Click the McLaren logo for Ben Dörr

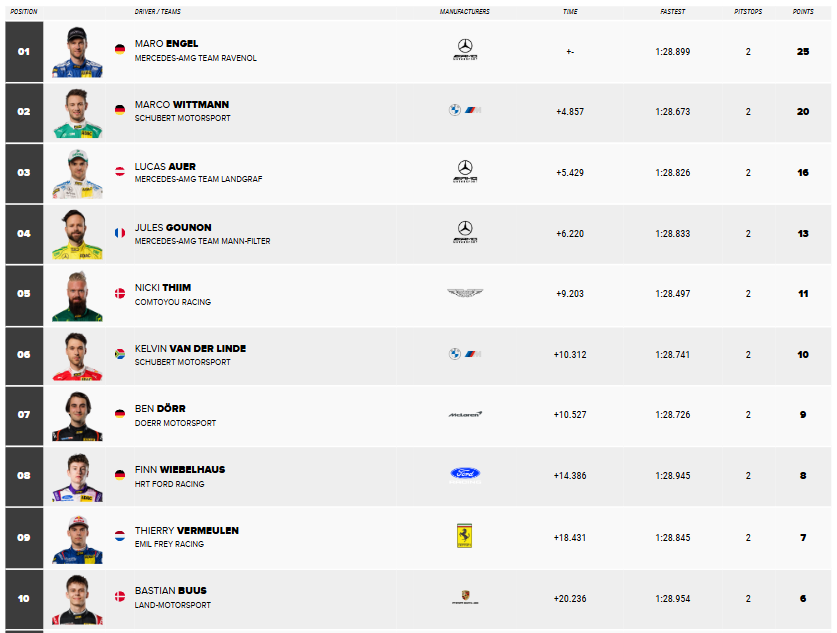coord(465,414)
